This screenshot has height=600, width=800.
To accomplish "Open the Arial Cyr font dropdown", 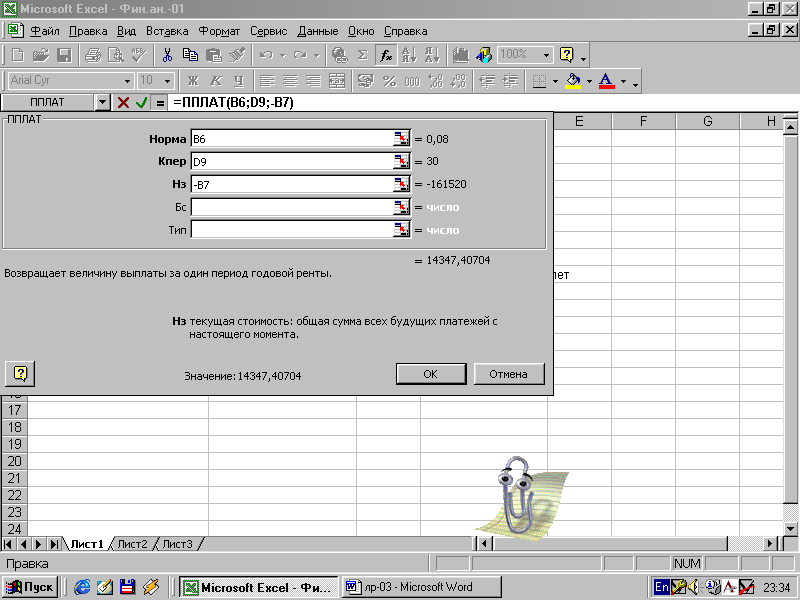I will (128, 81).
